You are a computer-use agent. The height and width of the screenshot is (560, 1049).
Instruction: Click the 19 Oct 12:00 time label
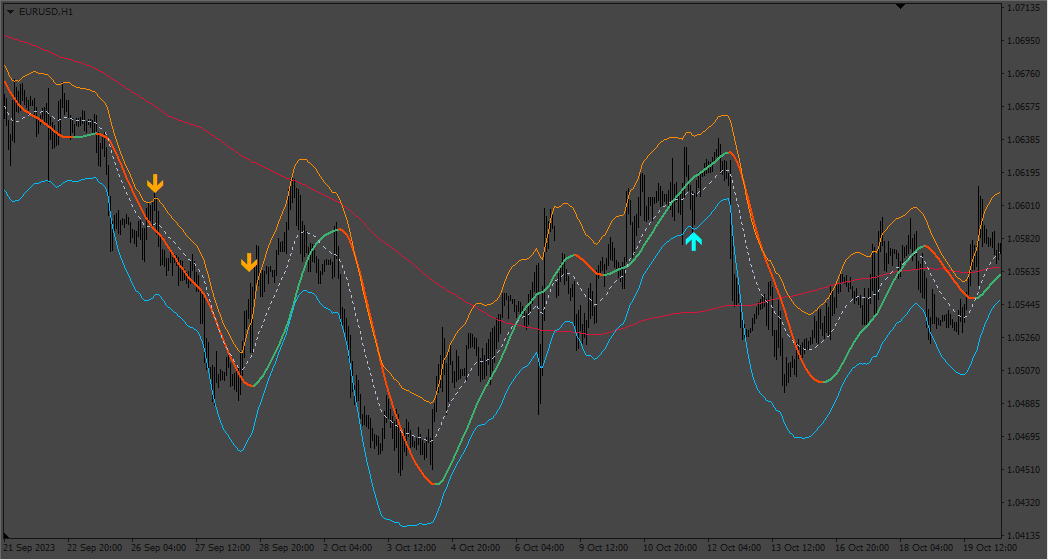[990, 548]
